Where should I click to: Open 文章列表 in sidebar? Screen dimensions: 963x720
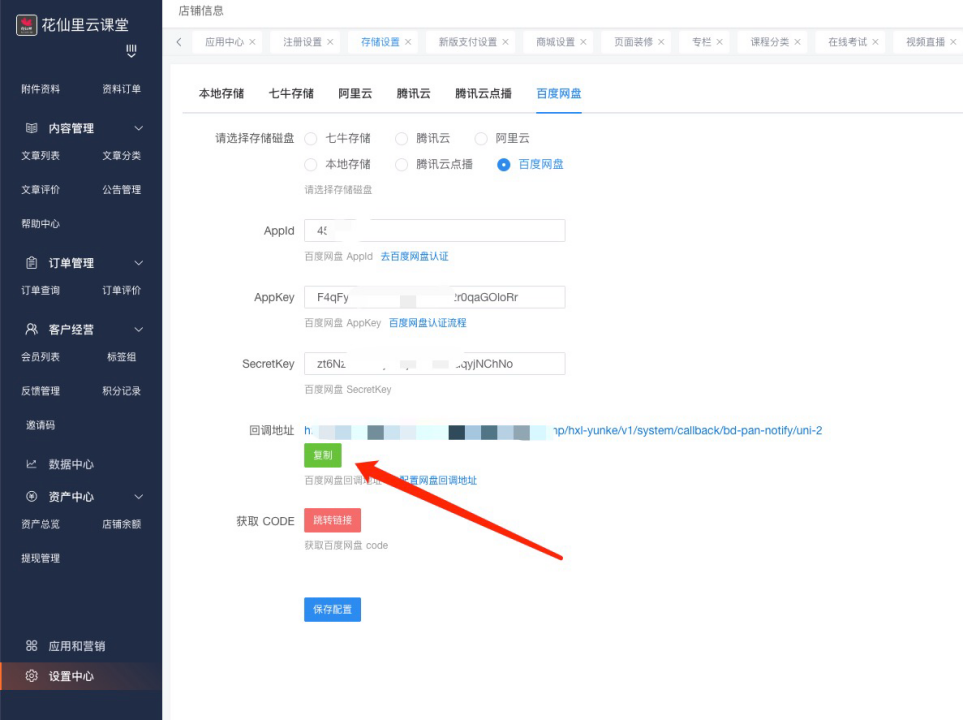point(41,155)
